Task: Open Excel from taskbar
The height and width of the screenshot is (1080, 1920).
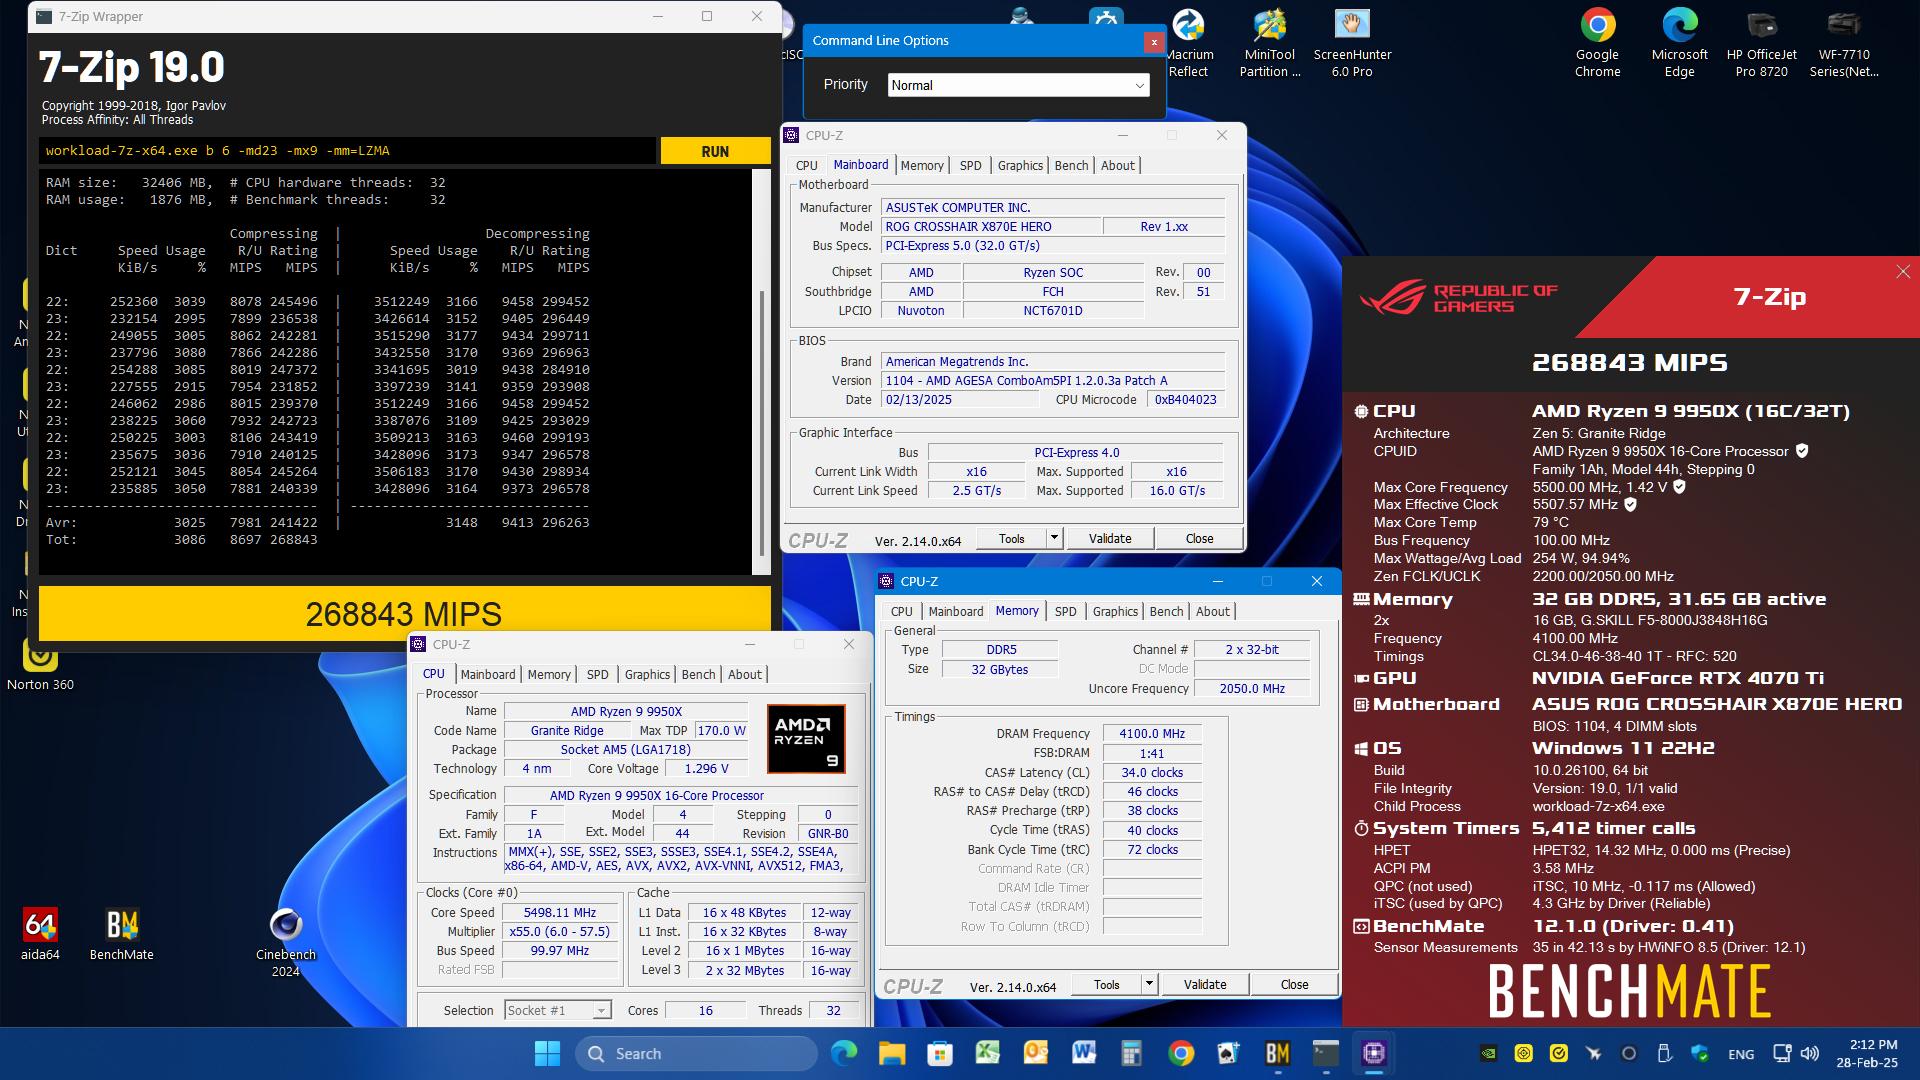Action: (988, 1053)
